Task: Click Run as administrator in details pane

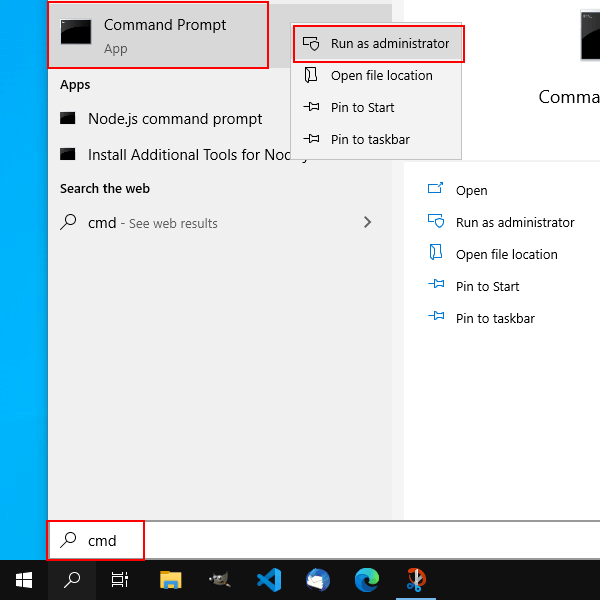Action: coord(515,222)
